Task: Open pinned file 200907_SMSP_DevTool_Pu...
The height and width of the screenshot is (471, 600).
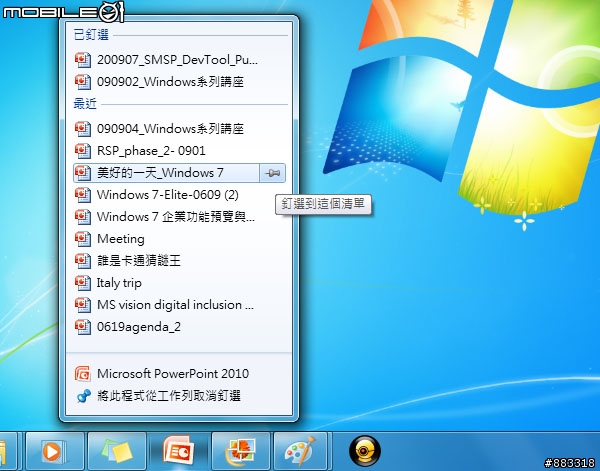Action: point(179,60)
